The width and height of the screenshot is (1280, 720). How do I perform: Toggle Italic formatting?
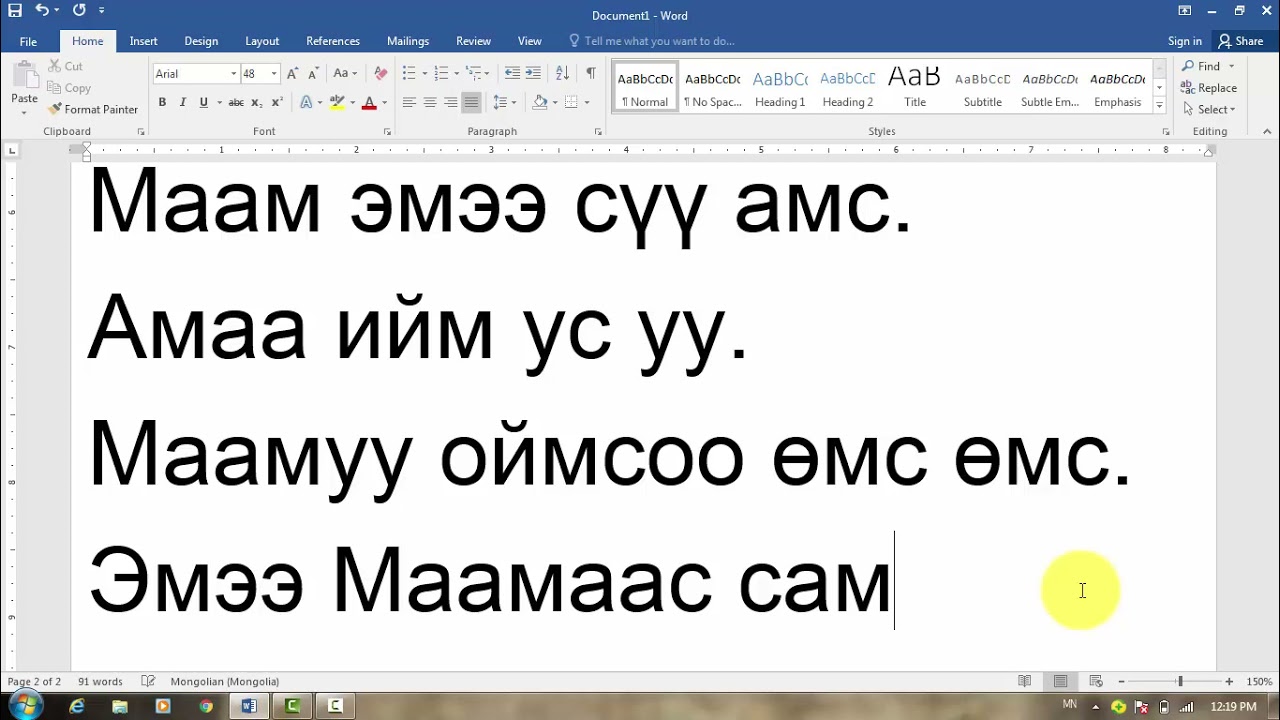pyautogui.click(x=183, y=102)
